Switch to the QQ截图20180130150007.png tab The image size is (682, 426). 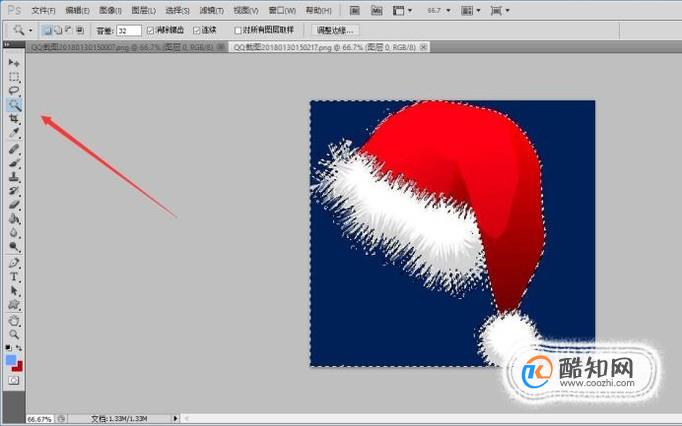(122, 47)
